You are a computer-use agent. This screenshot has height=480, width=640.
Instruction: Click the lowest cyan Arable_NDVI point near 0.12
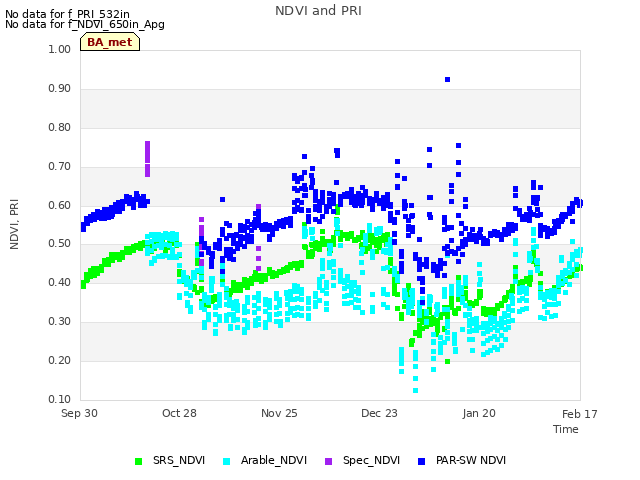pyautogui.click(x=416, y=391)
